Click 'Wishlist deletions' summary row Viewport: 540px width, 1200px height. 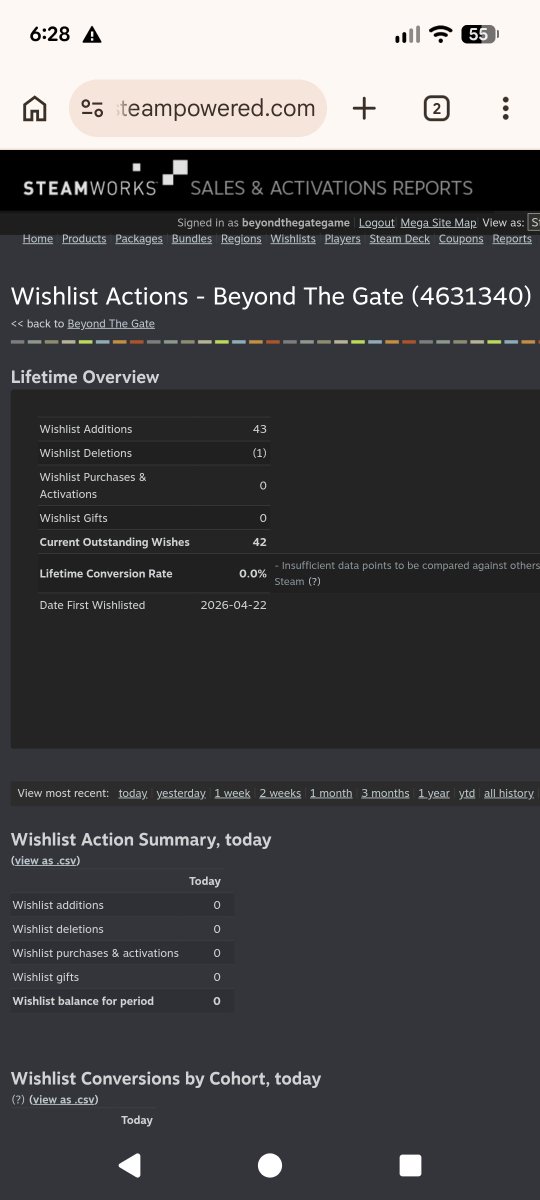[x=122, y=929]
